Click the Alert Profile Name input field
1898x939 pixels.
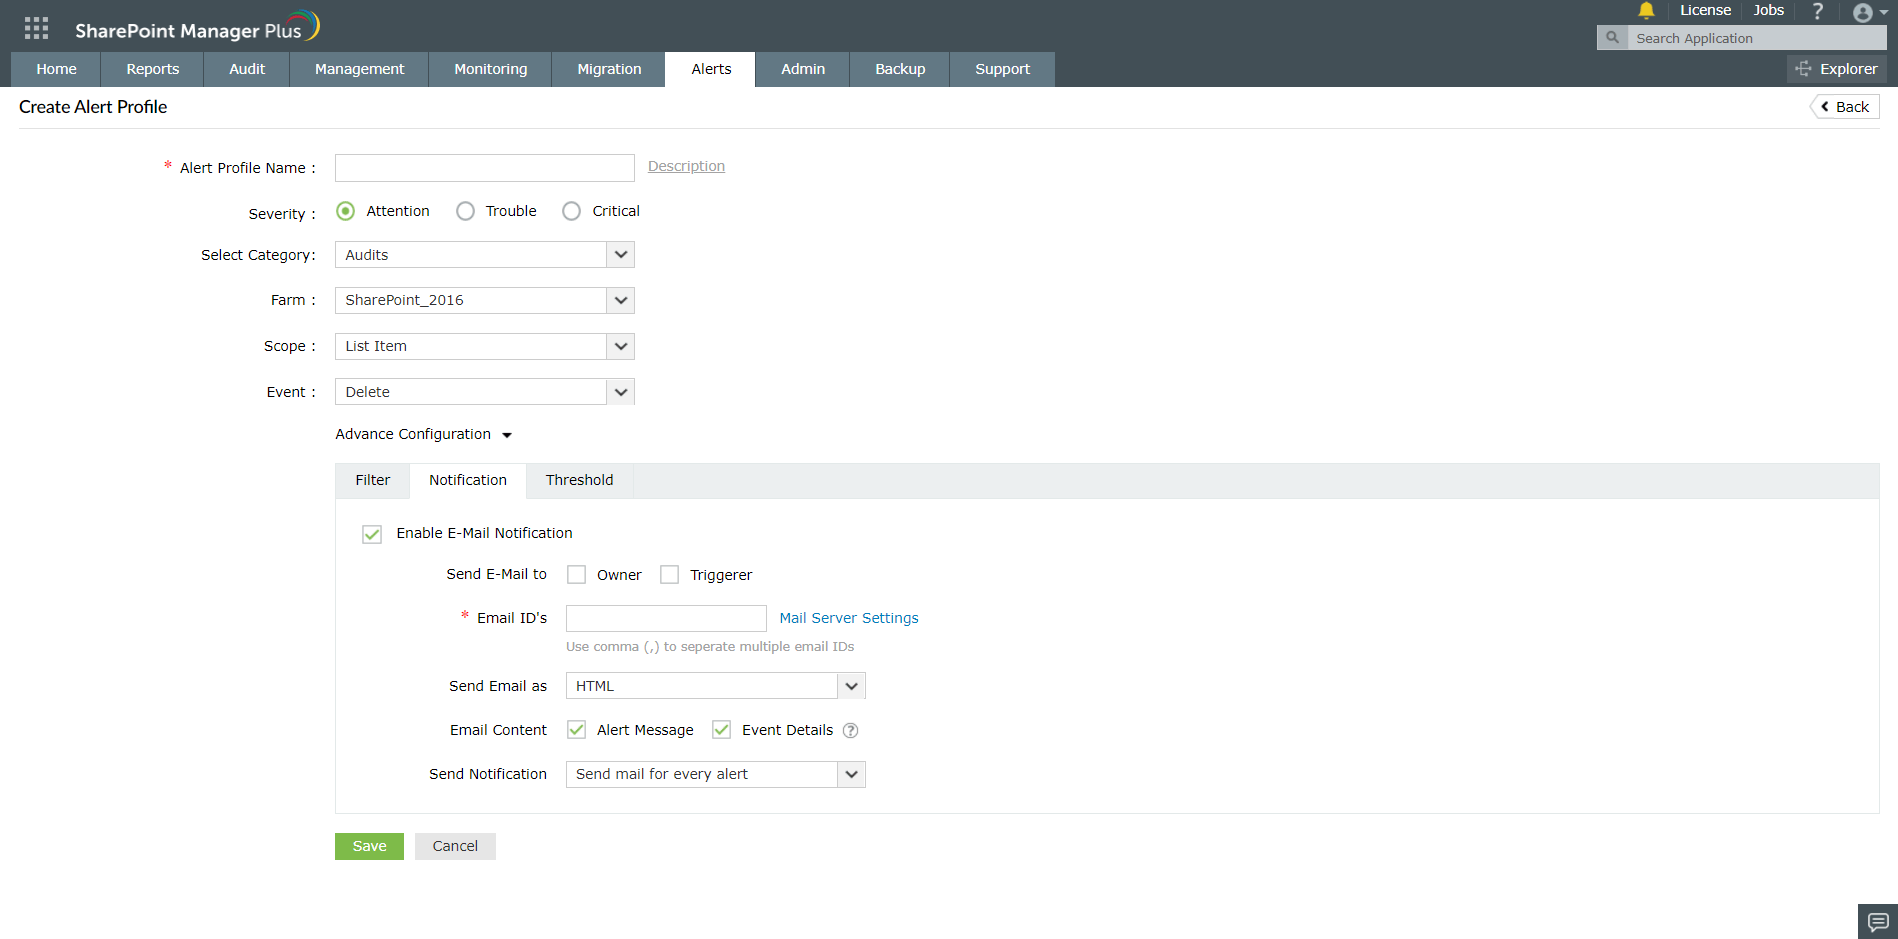point(484,167)
